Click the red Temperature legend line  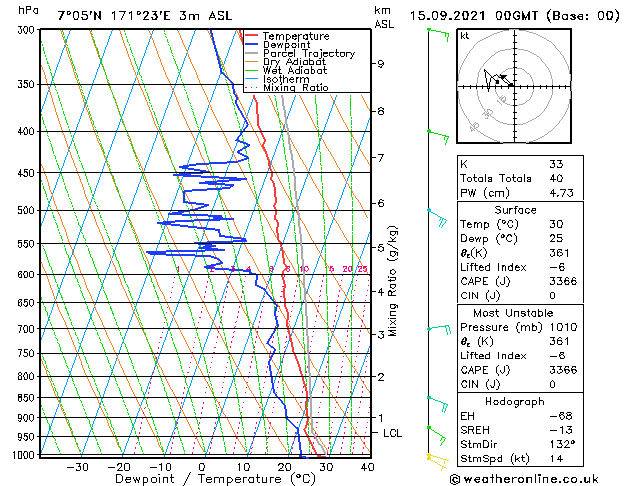coord(252,36)
